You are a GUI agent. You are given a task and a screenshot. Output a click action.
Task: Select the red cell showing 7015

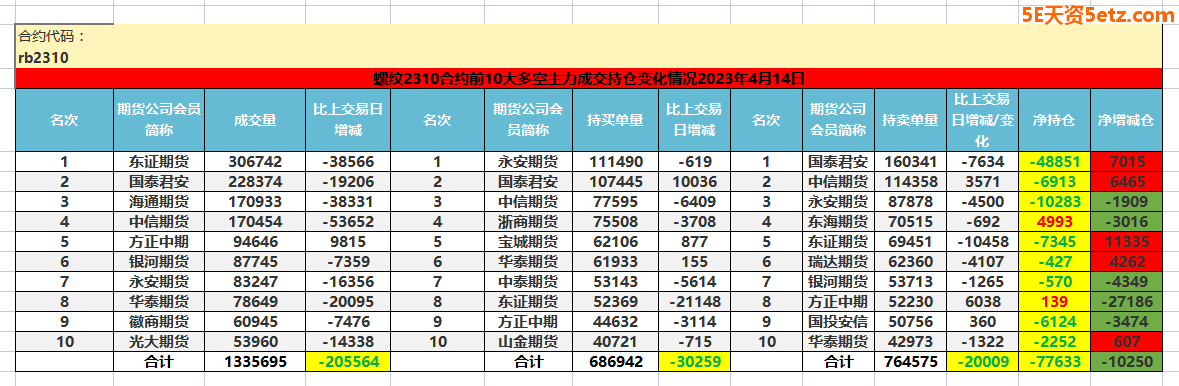coord(1126,161)
